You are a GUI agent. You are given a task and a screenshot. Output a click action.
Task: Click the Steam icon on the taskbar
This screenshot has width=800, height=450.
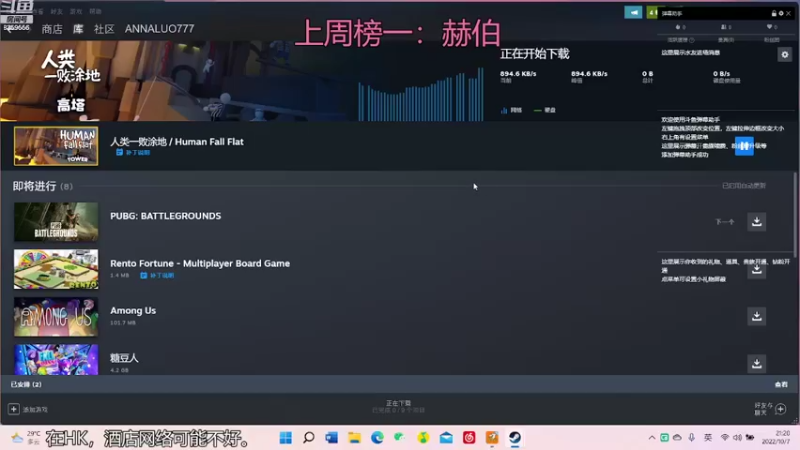pos(515,437)
